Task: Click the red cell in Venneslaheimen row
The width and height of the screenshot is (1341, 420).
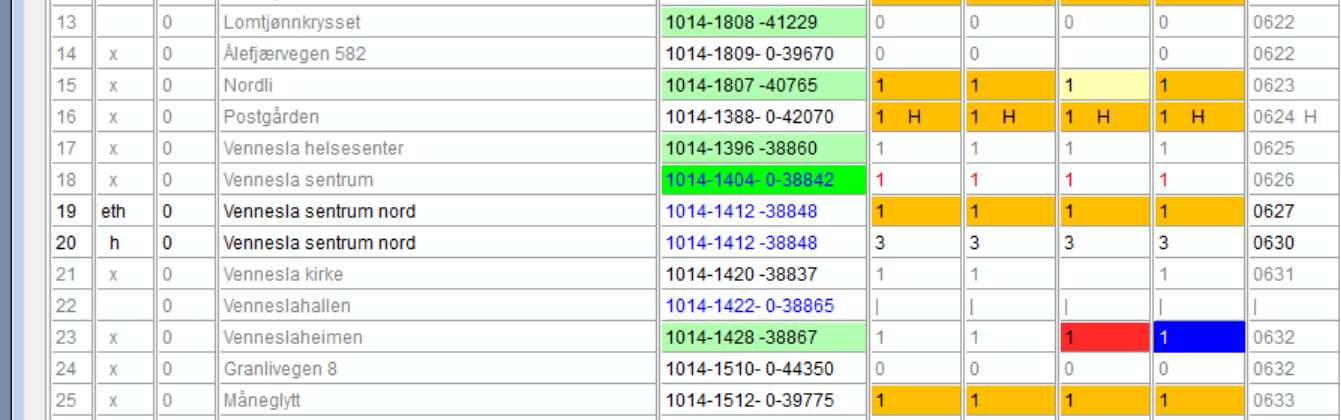Action: tap(1105, 338)
